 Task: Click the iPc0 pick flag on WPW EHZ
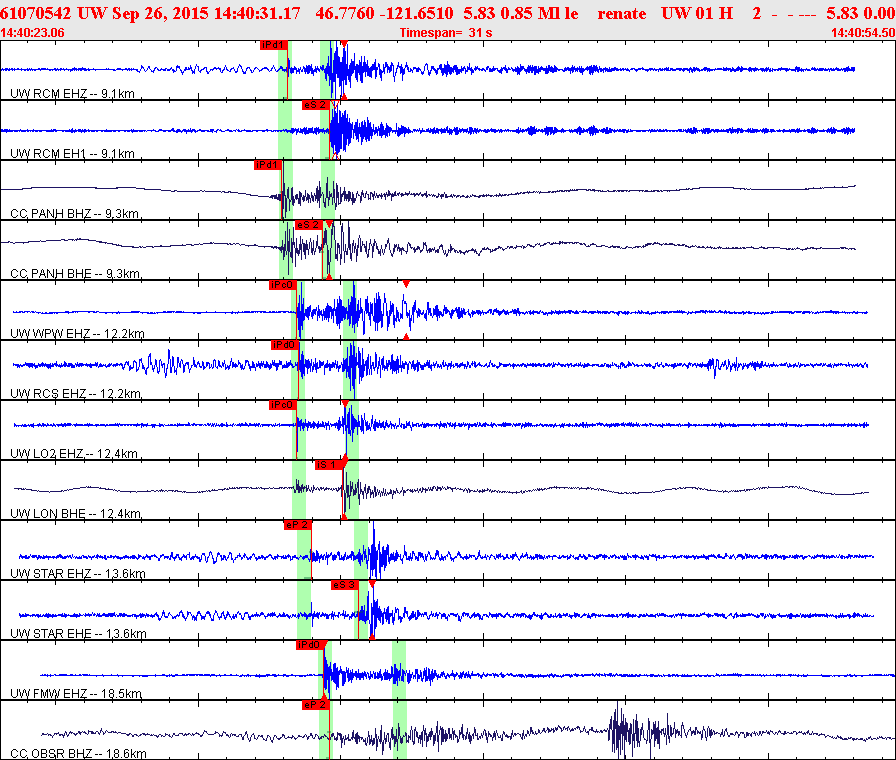pyautogui.click(x=281, y=285)
